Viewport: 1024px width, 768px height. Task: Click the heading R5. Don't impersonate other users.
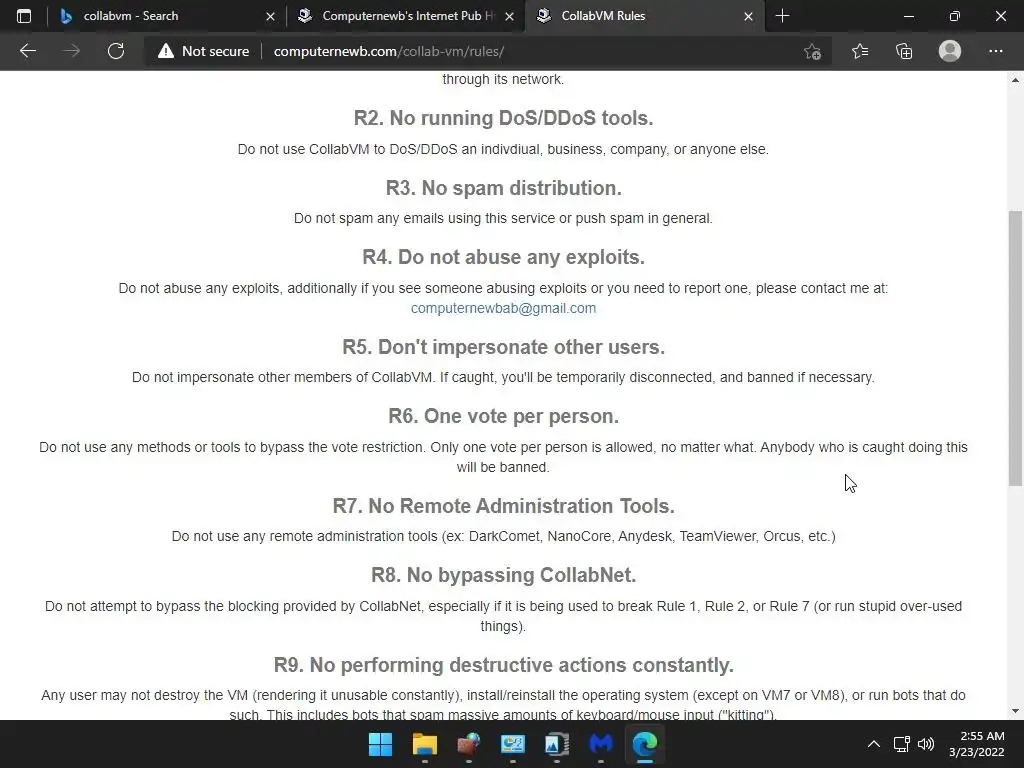click(503, 347)
